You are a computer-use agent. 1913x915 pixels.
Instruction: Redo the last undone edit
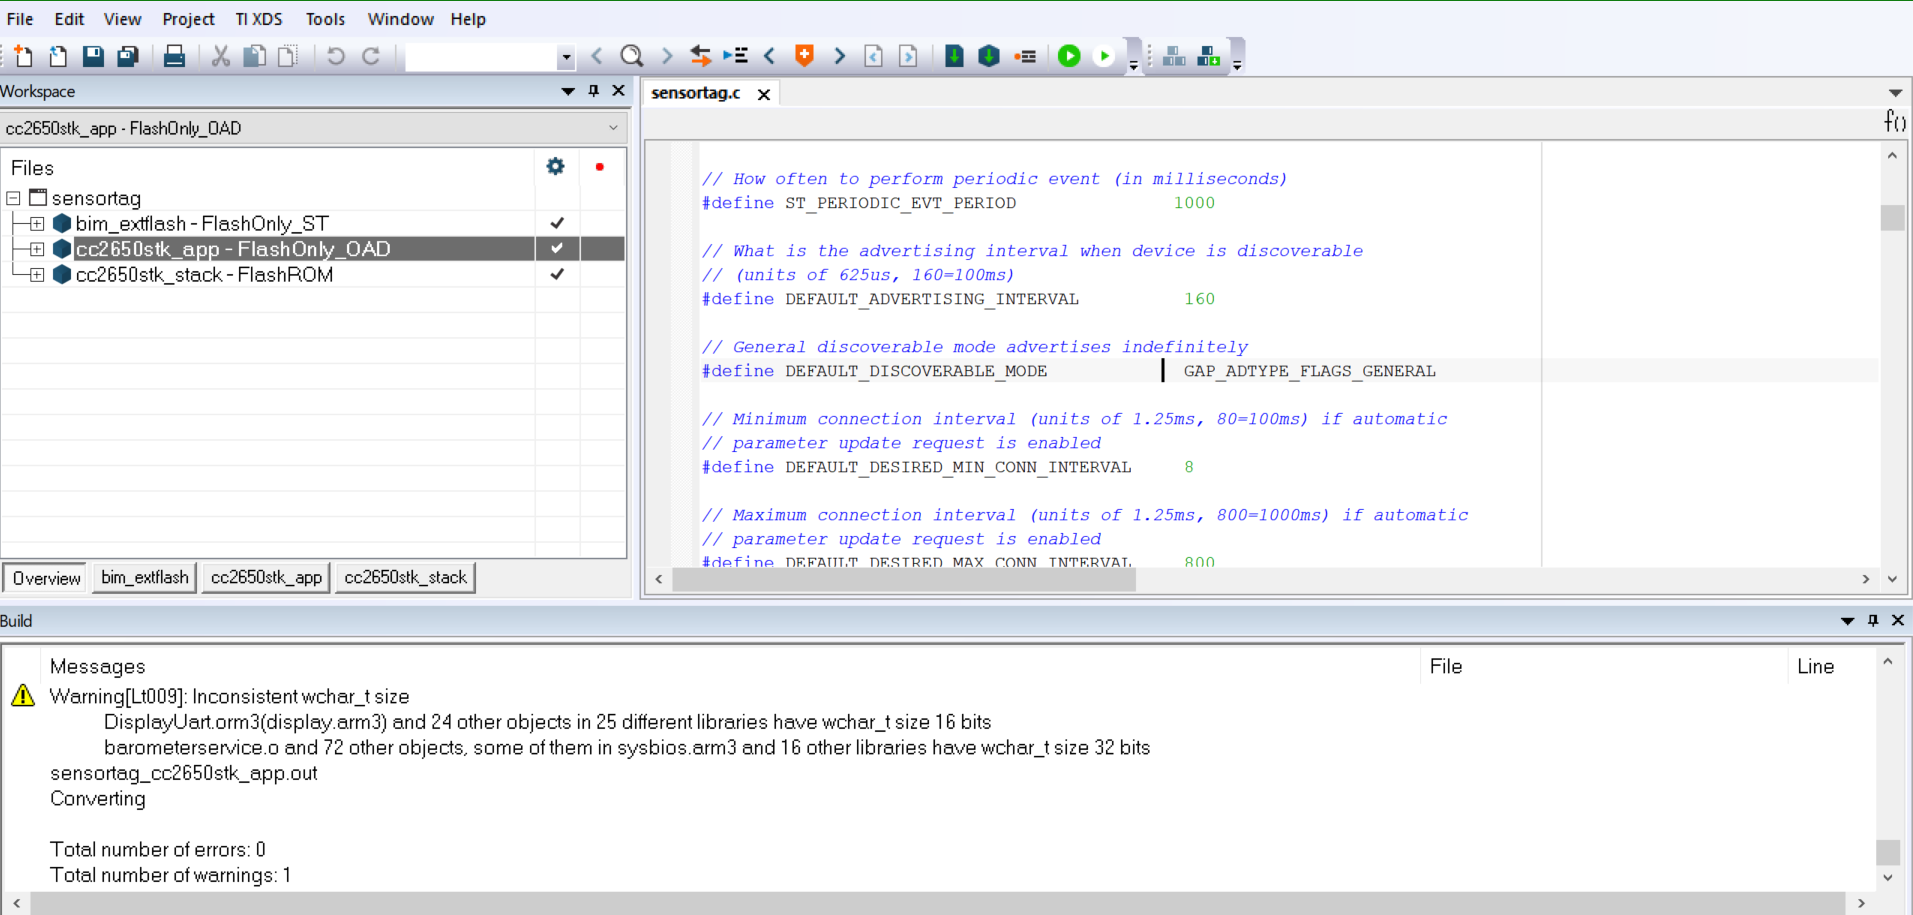[371, 57]
